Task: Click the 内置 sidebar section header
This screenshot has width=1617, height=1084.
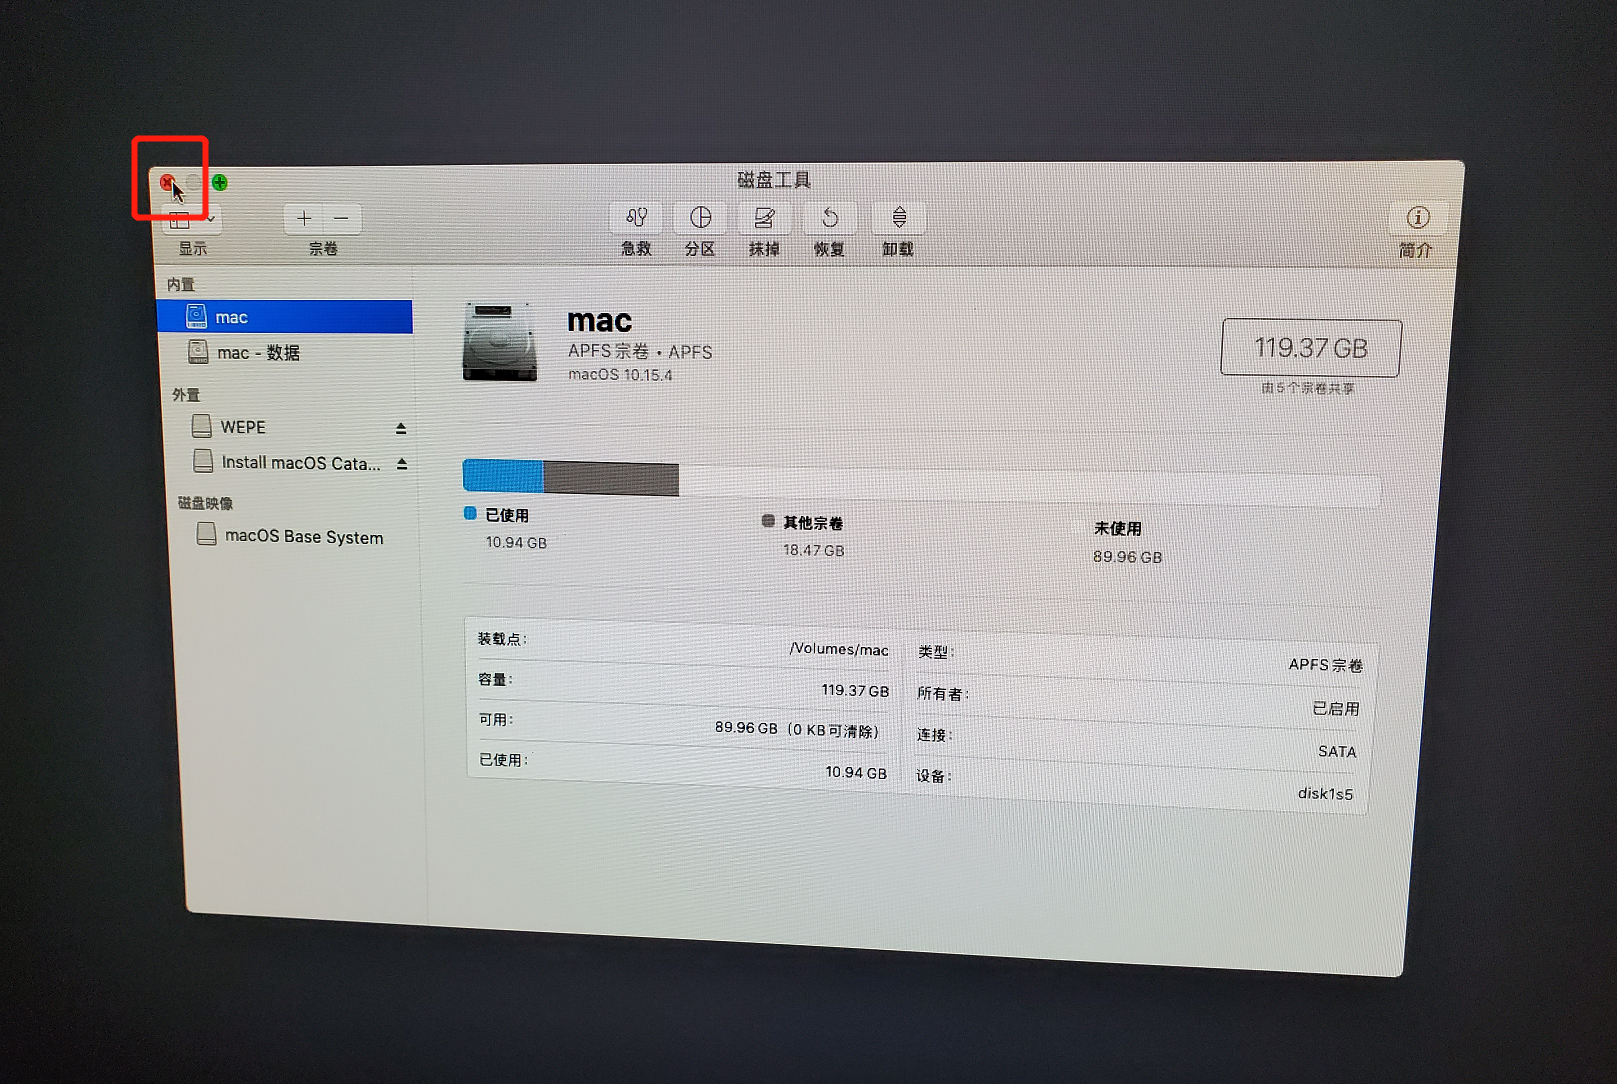Action: [x=181, y=284]
